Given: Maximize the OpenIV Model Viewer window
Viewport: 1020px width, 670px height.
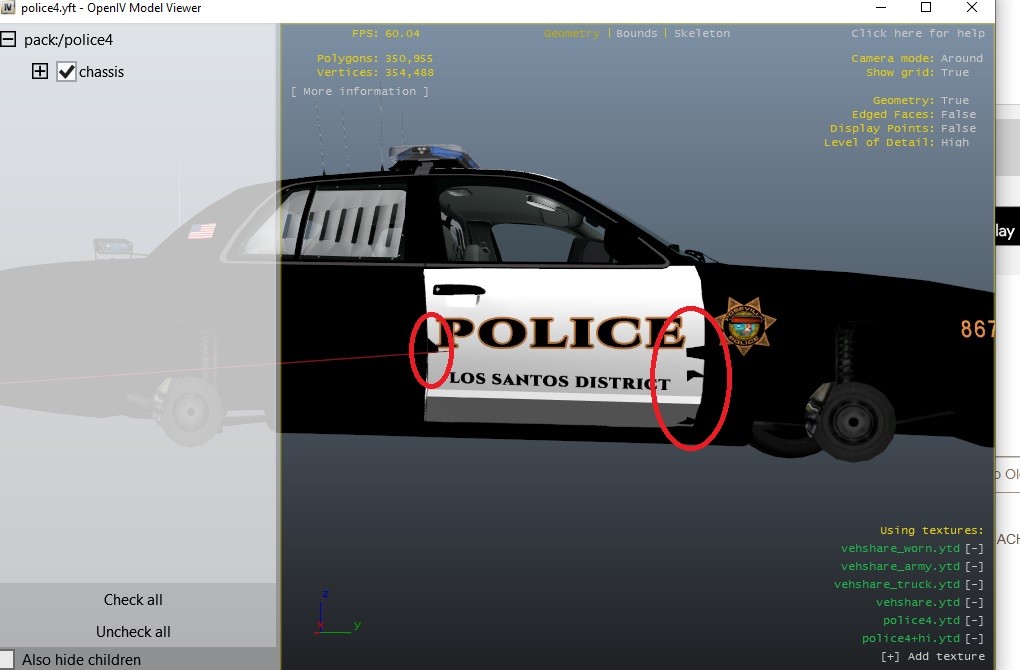Looking at the screenshot, I should click(926, 8).
